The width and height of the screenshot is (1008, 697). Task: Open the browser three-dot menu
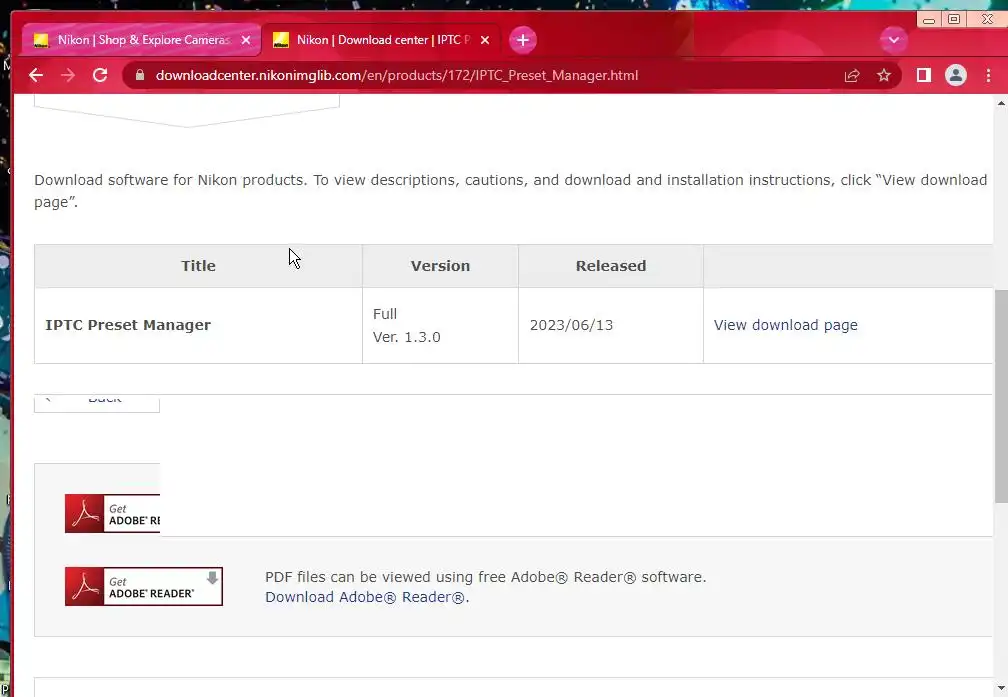(x=988, y=75)
